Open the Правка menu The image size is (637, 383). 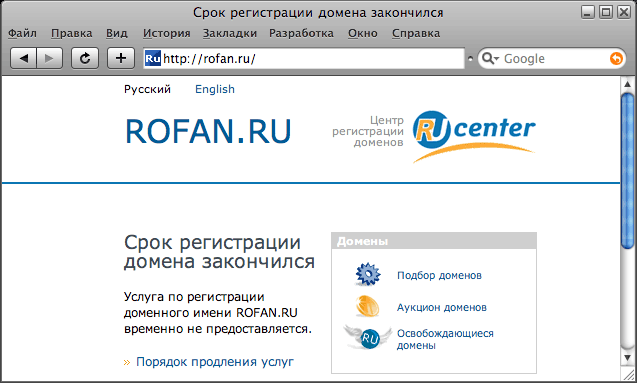coord(72,33)
